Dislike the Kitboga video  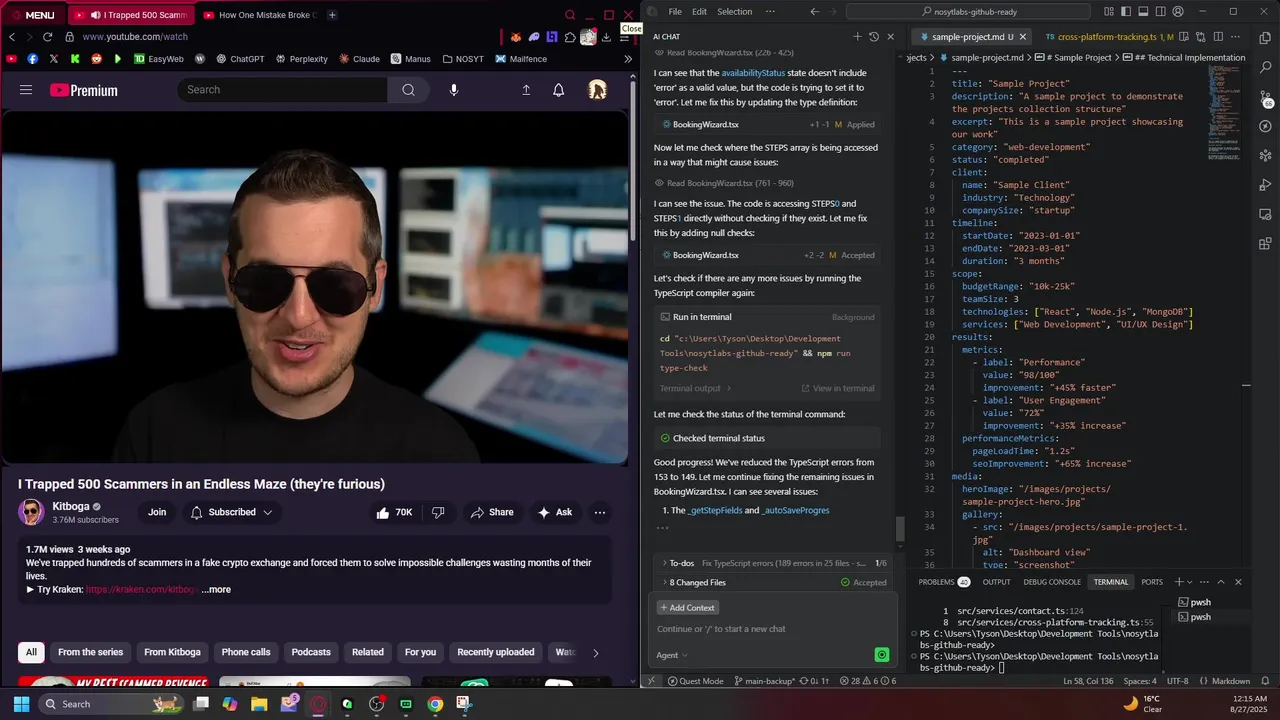(x=438, y=512)
